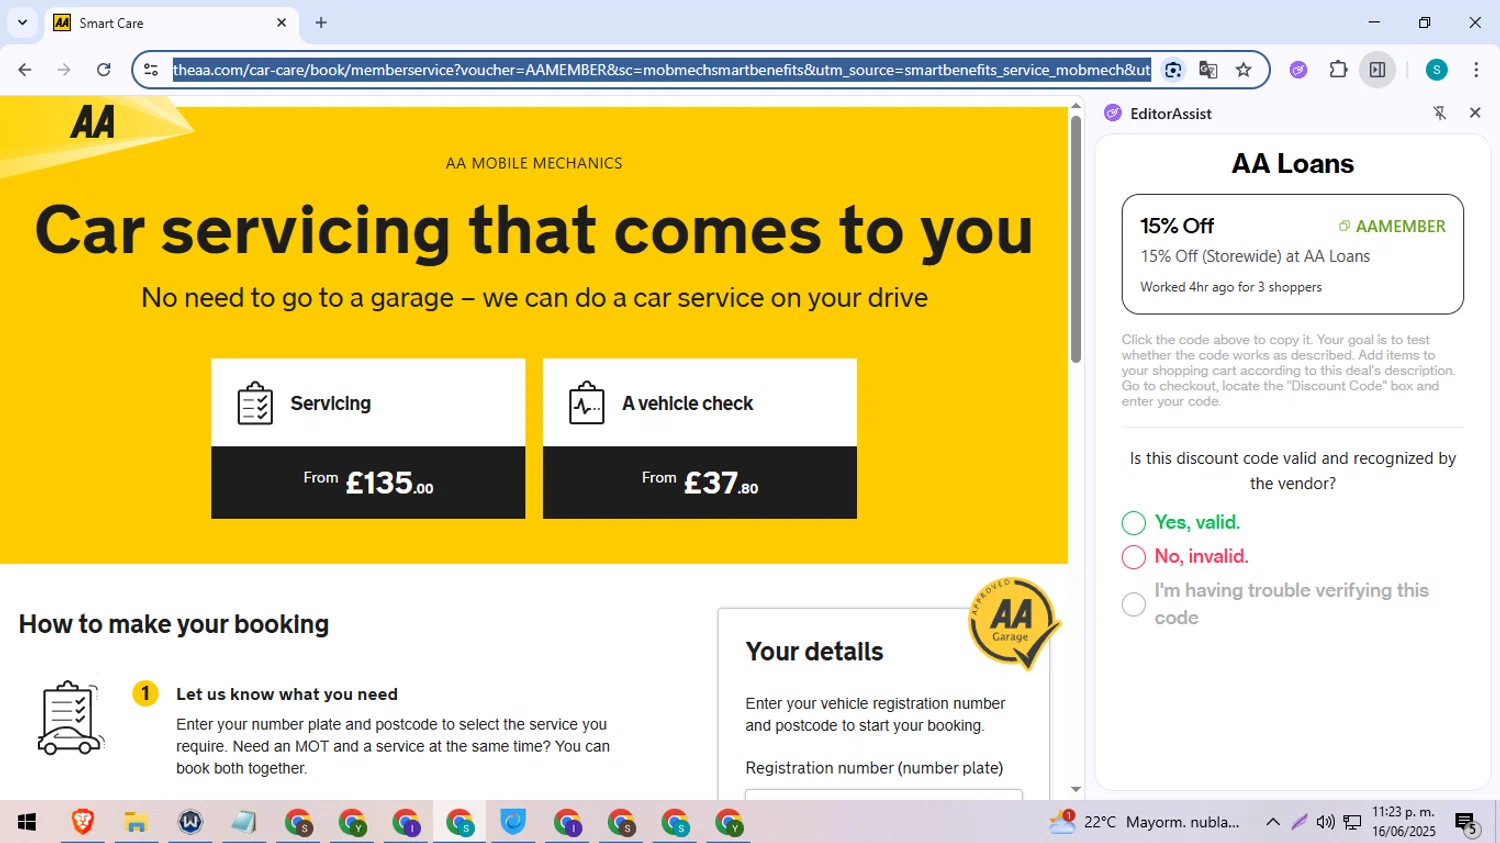Screen dimensions: 1500x843
Task: Open the Extensions puzzle icon
Action: pos(1338,69)
